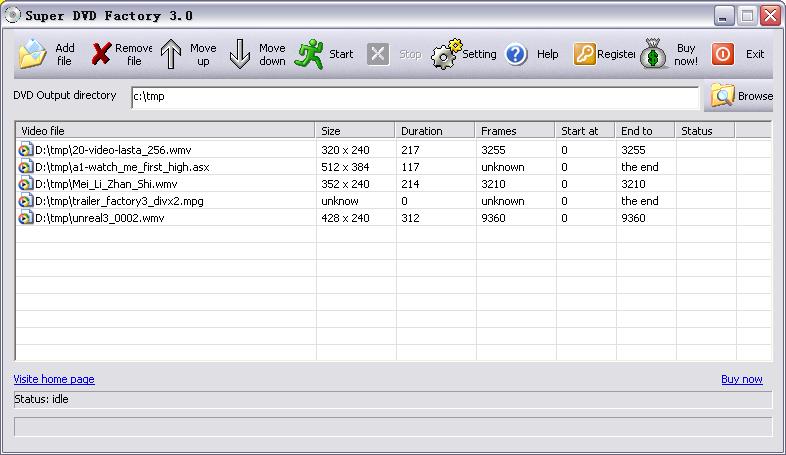
Task: Click the Video file column header
Action: click(x=166, y=131)
